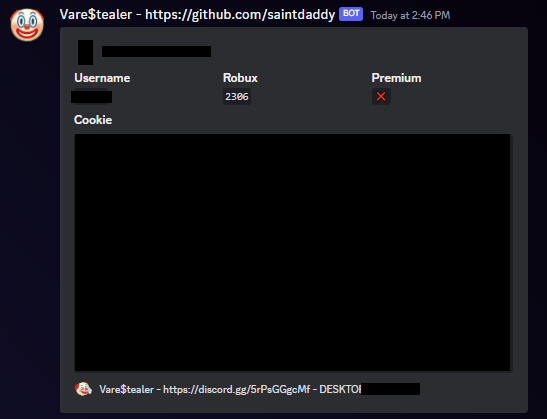Open the Vare$tealer bot name in the message header
Screen dimensions: 547x419
point(96,15)
